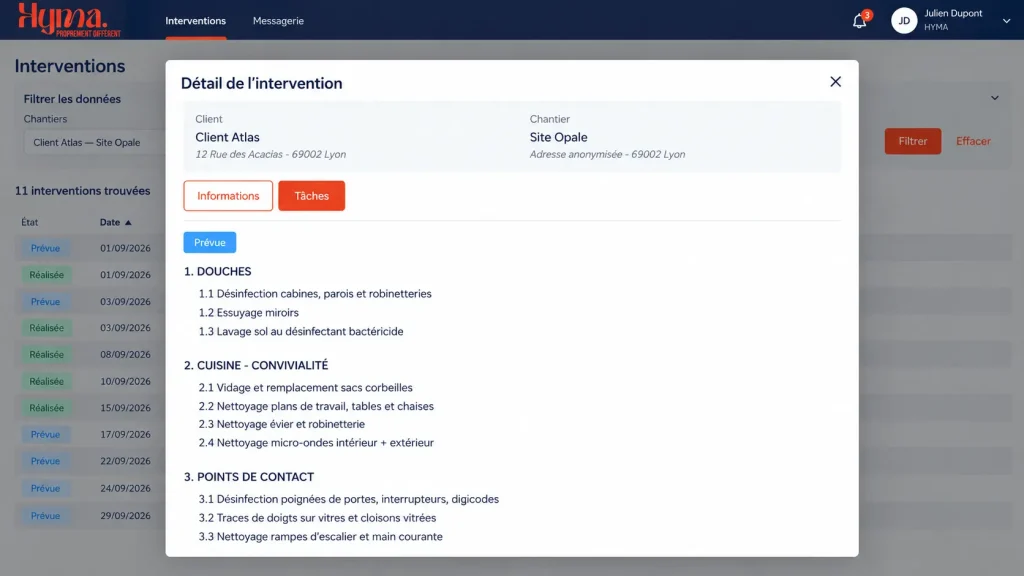Click the 1. DOUCHES section heading
Screen dimensions: 1024x576
click(217, 272)
